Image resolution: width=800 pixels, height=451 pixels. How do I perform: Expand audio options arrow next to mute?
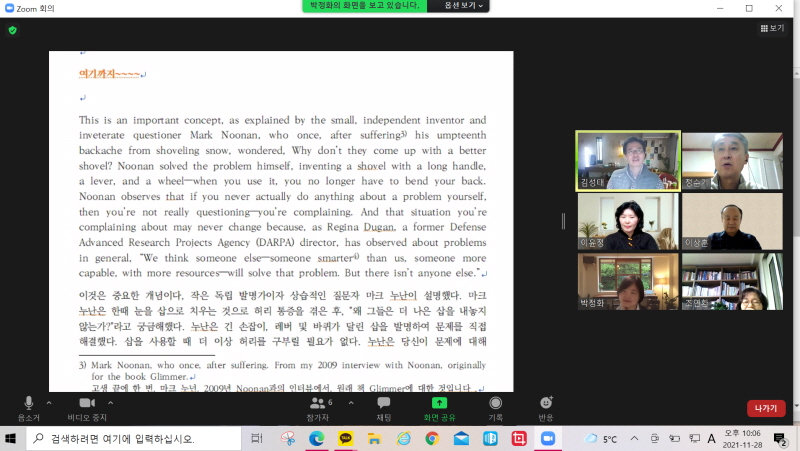[x=49, y=402]
